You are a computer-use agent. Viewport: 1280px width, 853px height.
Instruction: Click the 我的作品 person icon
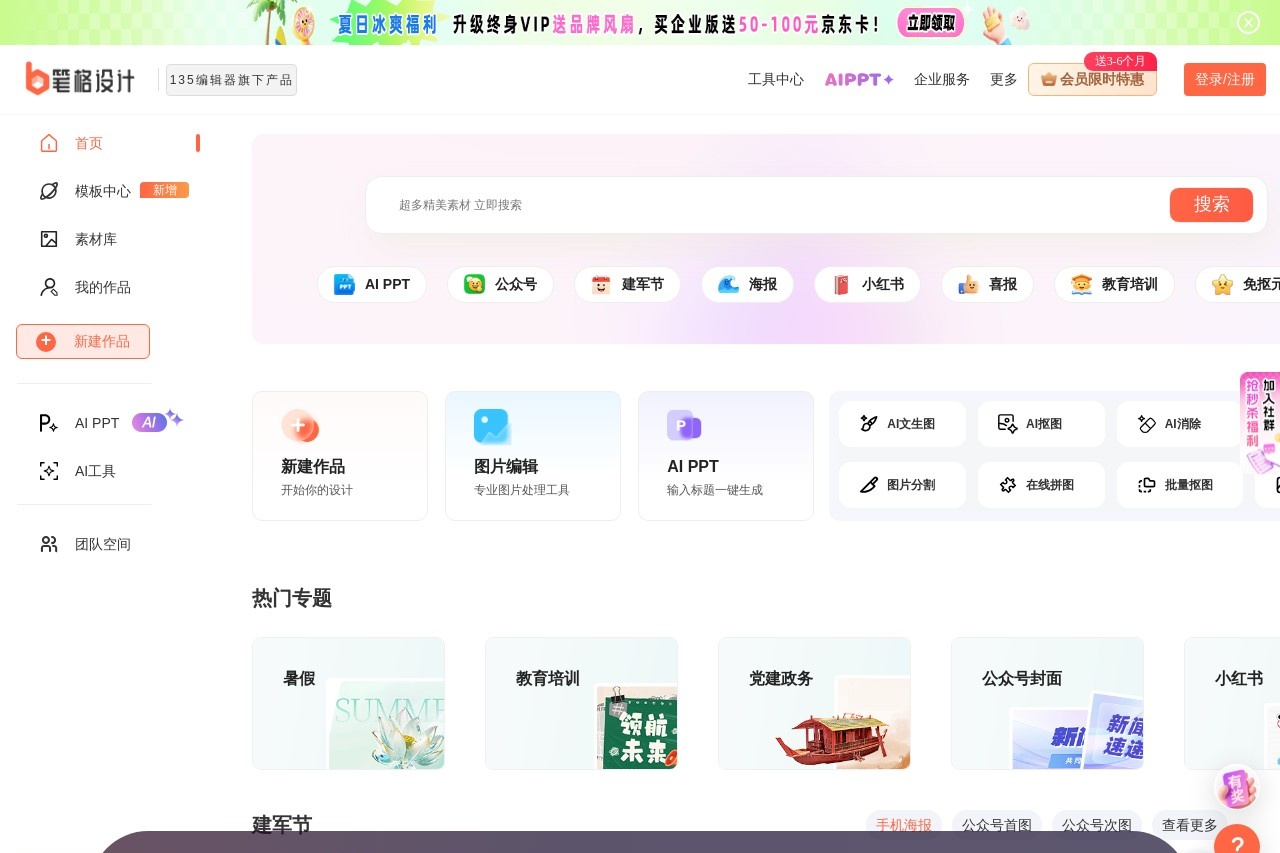49,287
